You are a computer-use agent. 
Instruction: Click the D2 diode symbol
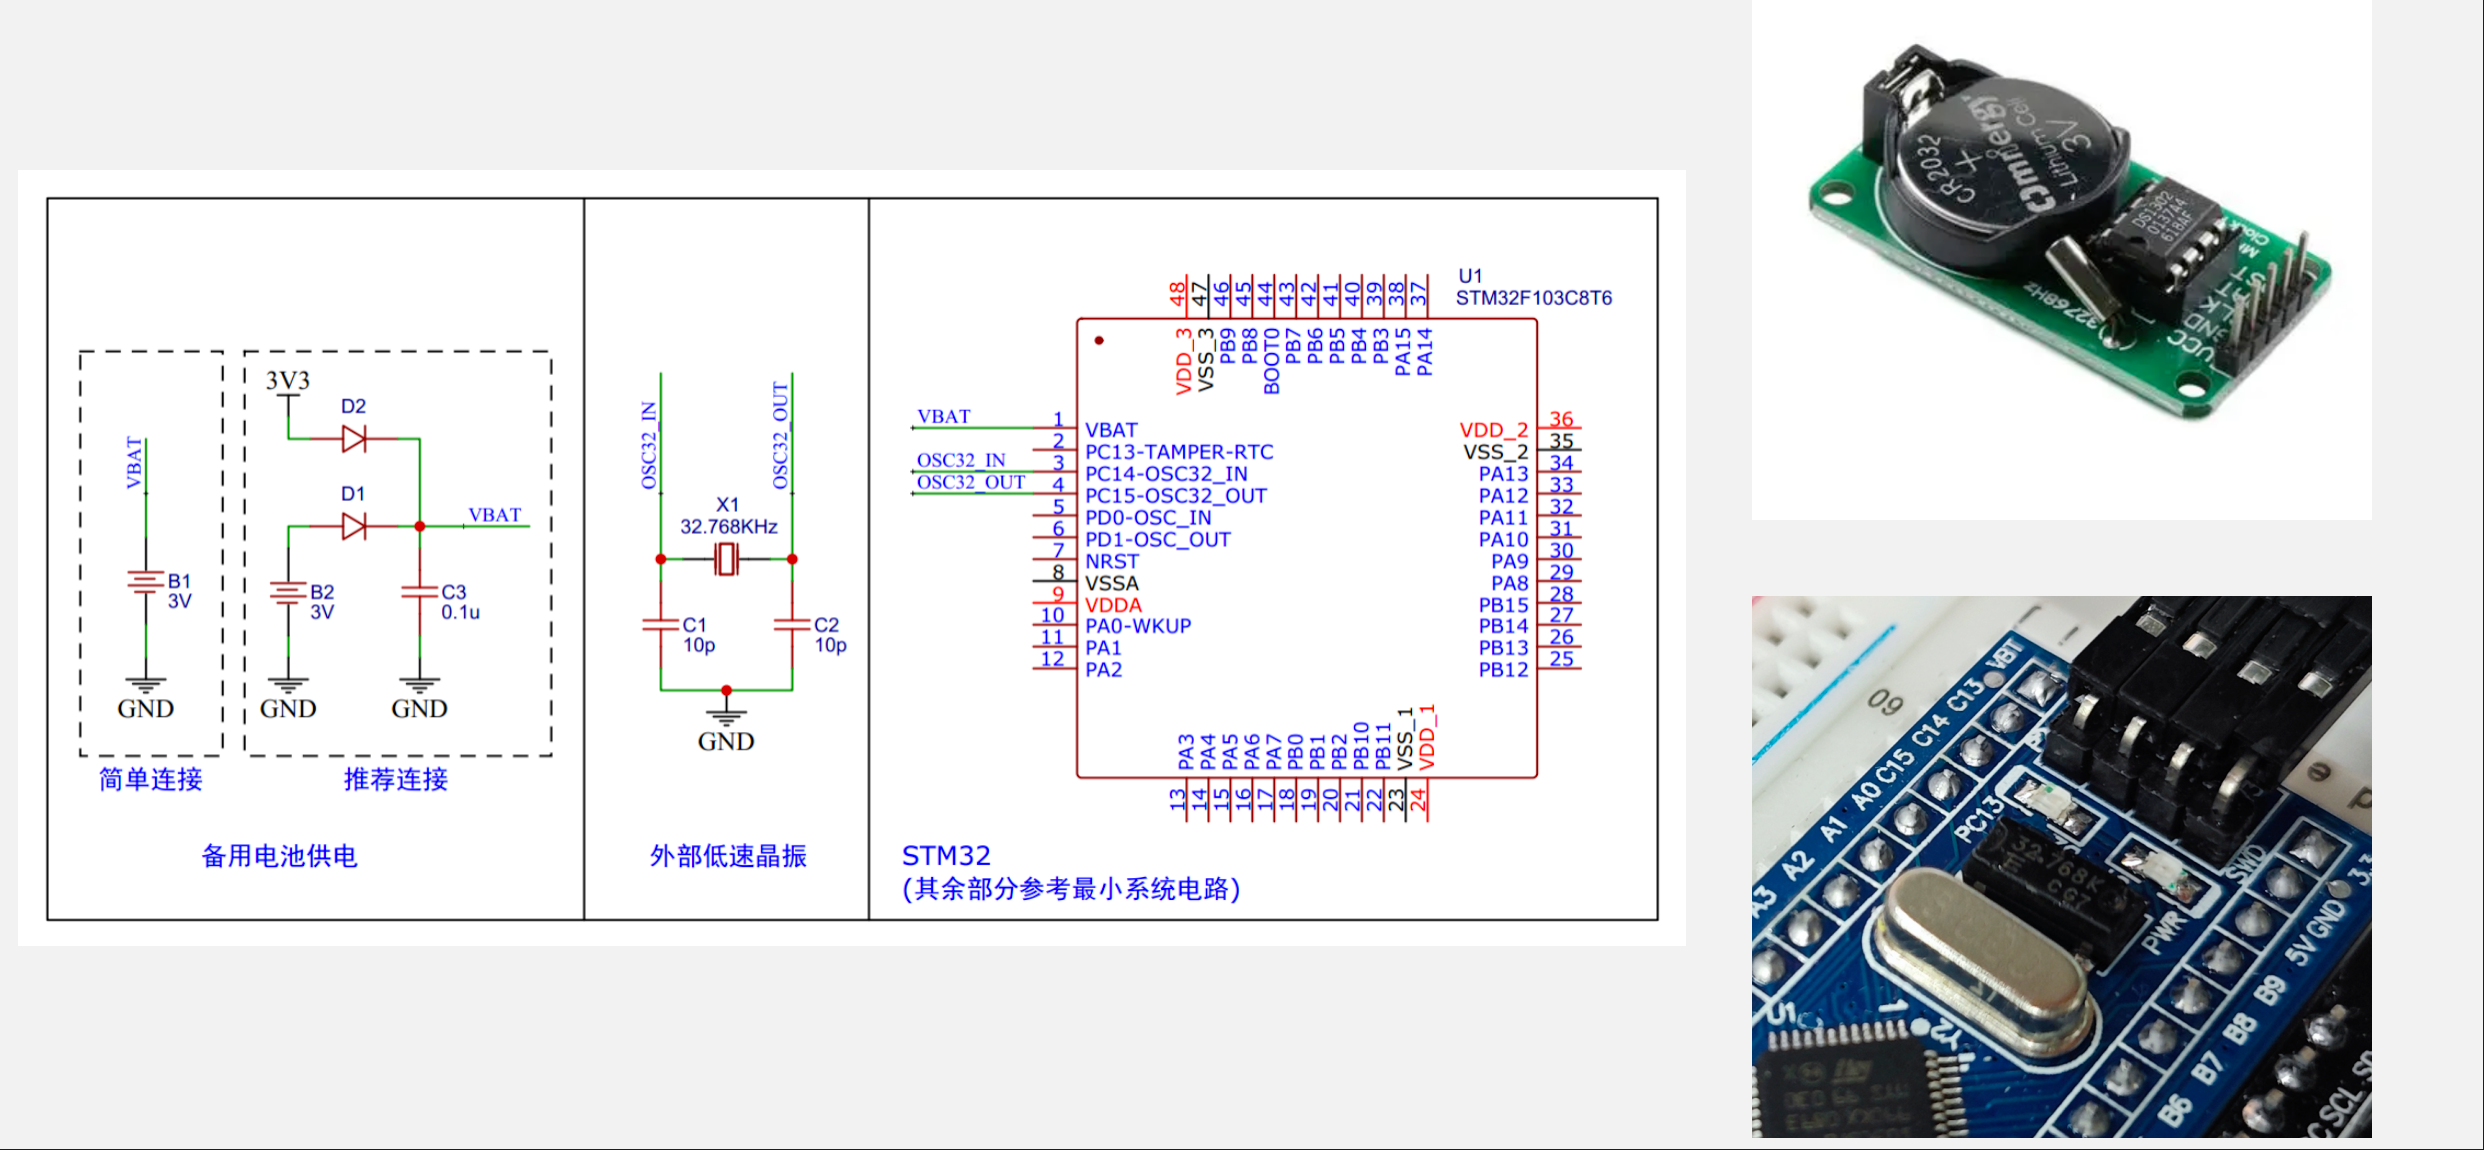[x=354, y=438]
